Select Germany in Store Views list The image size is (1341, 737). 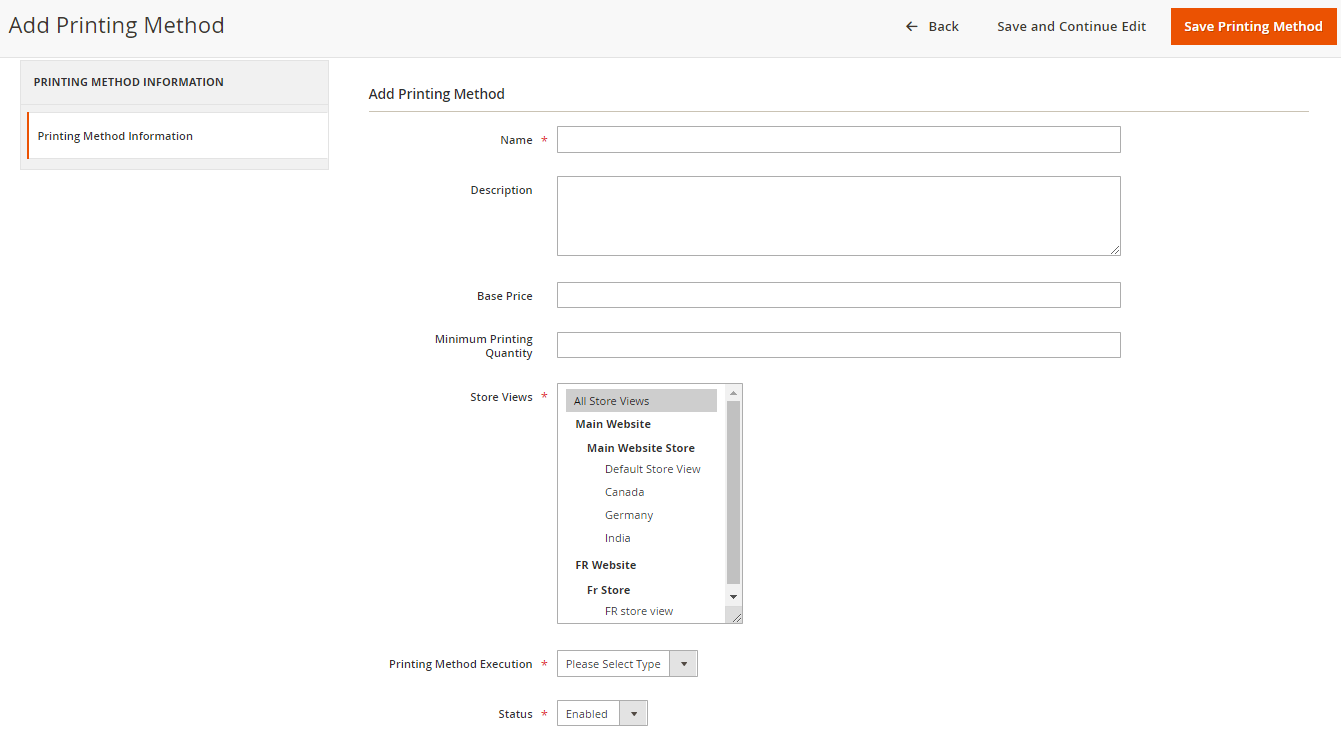click(629, 515)
